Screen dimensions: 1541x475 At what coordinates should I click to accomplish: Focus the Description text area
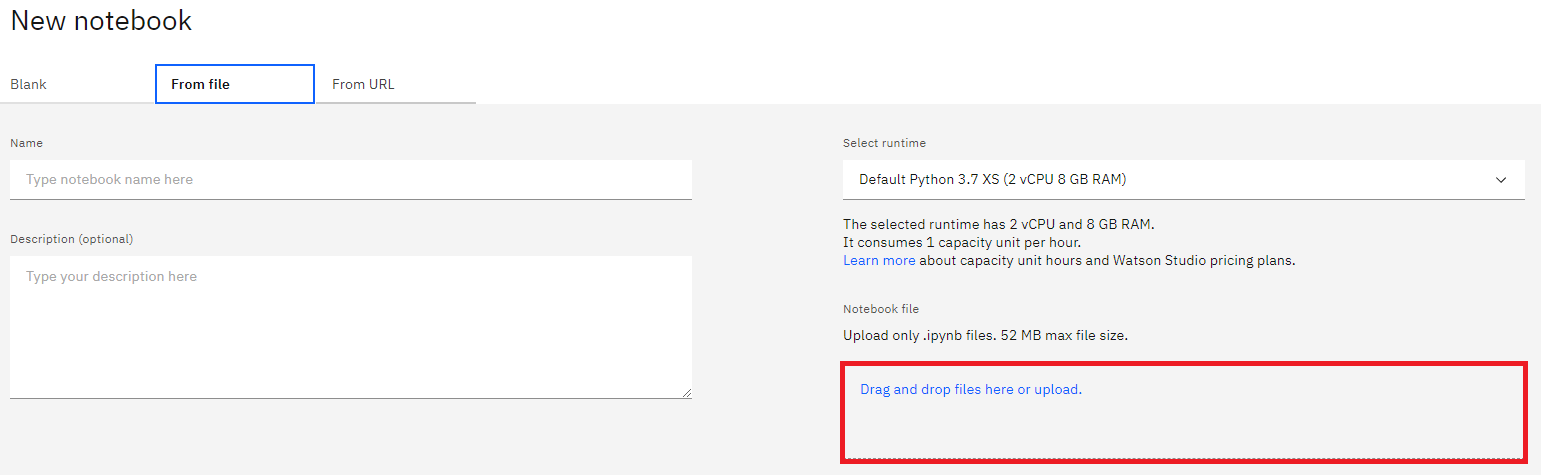tap(351, 327)
